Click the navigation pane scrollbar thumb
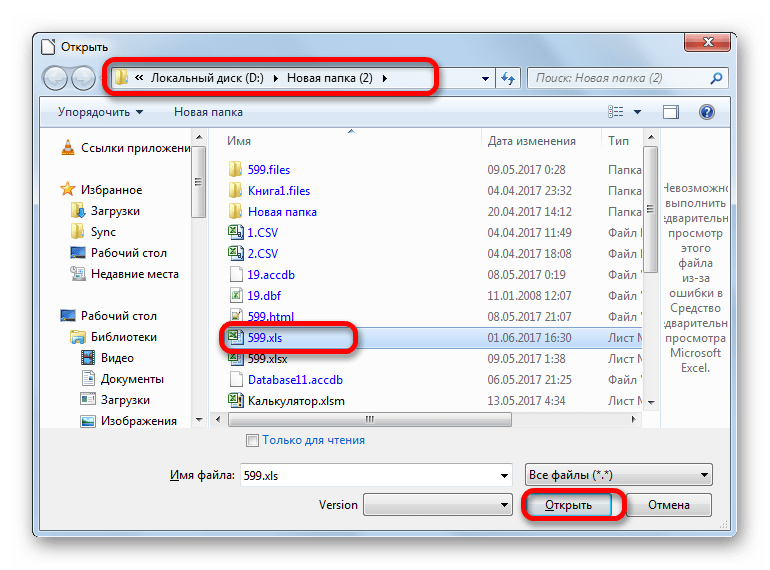 point(198,182)
